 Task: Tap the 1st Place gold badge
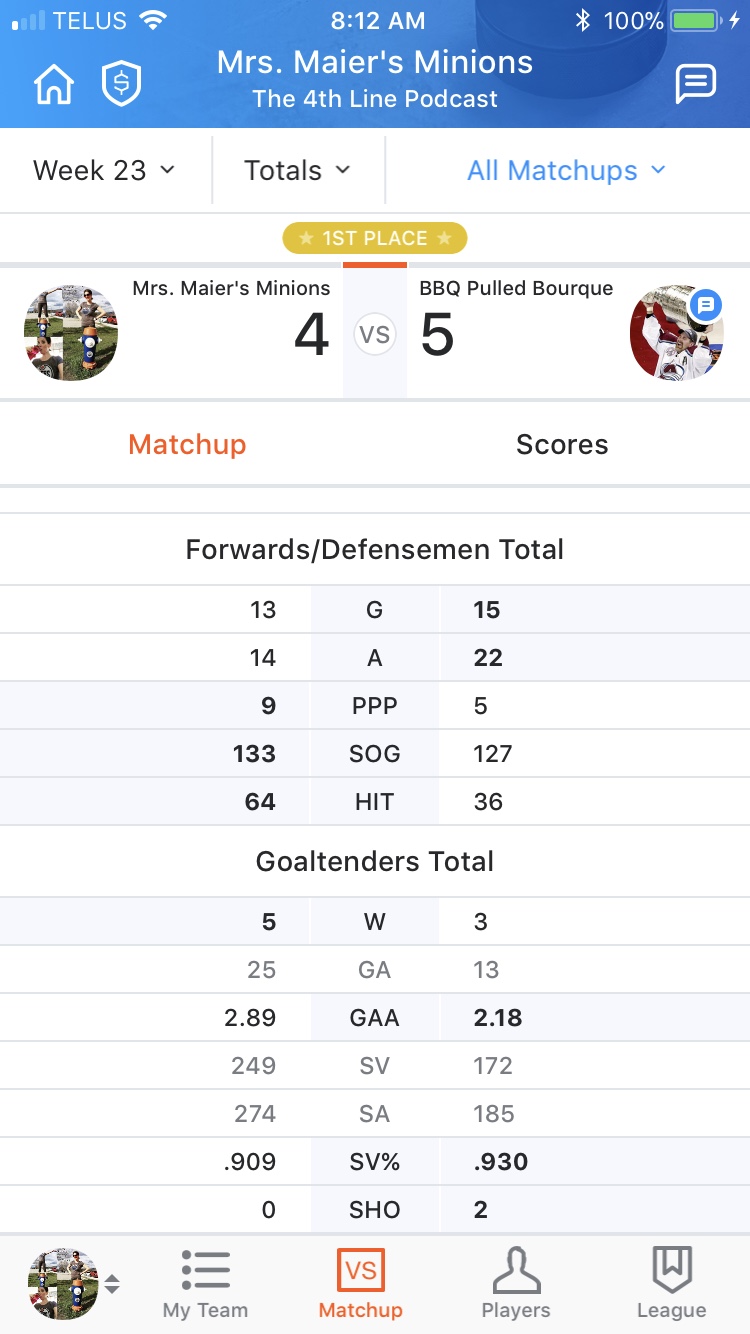tap(375, 238)
